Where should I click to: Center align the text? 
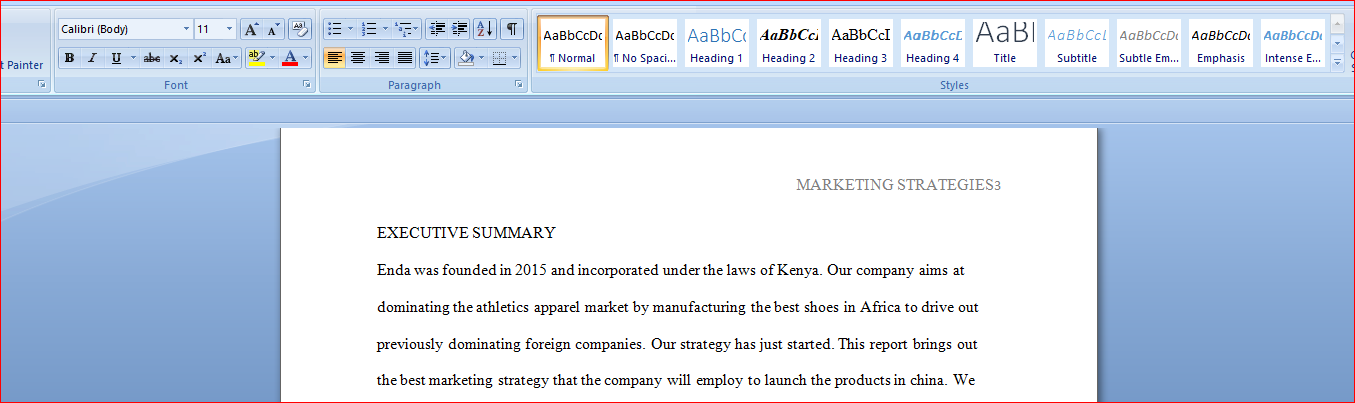358,58
